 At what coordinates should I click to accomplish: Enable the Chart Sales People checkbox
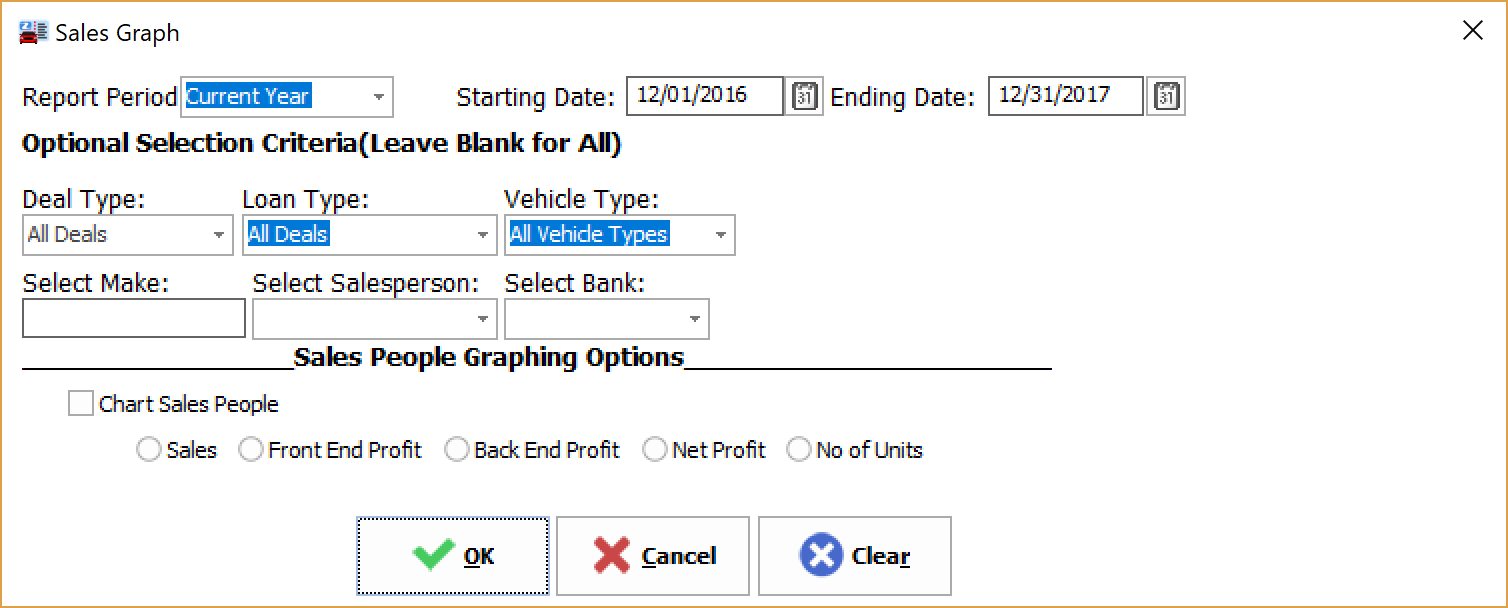pyautogui.click(x=80, y=402)
